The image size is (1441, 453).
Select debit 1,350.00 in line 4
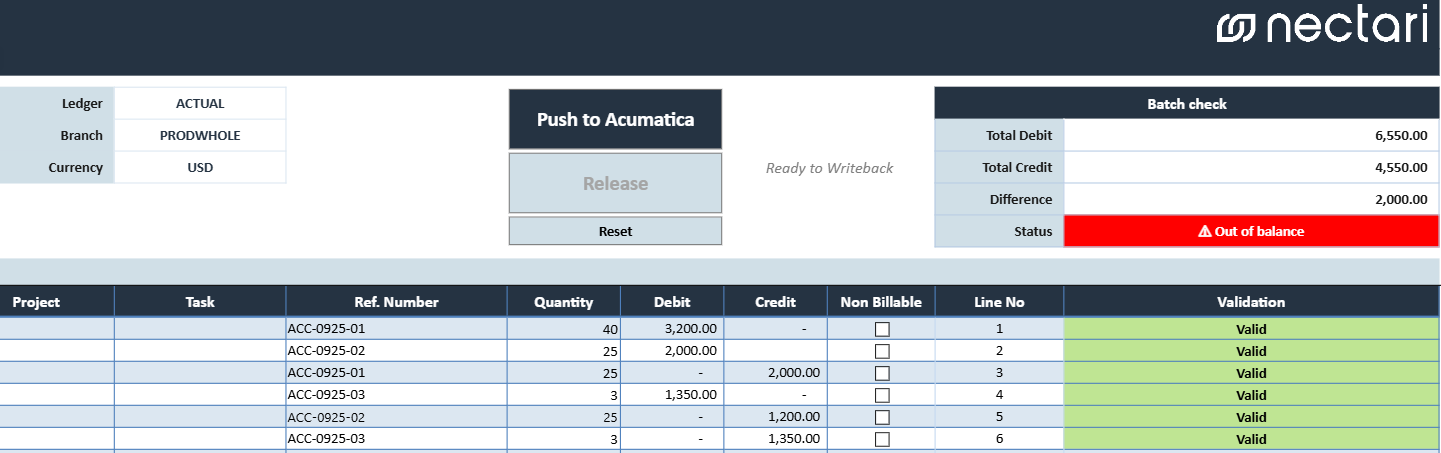(x=672, y=395)
